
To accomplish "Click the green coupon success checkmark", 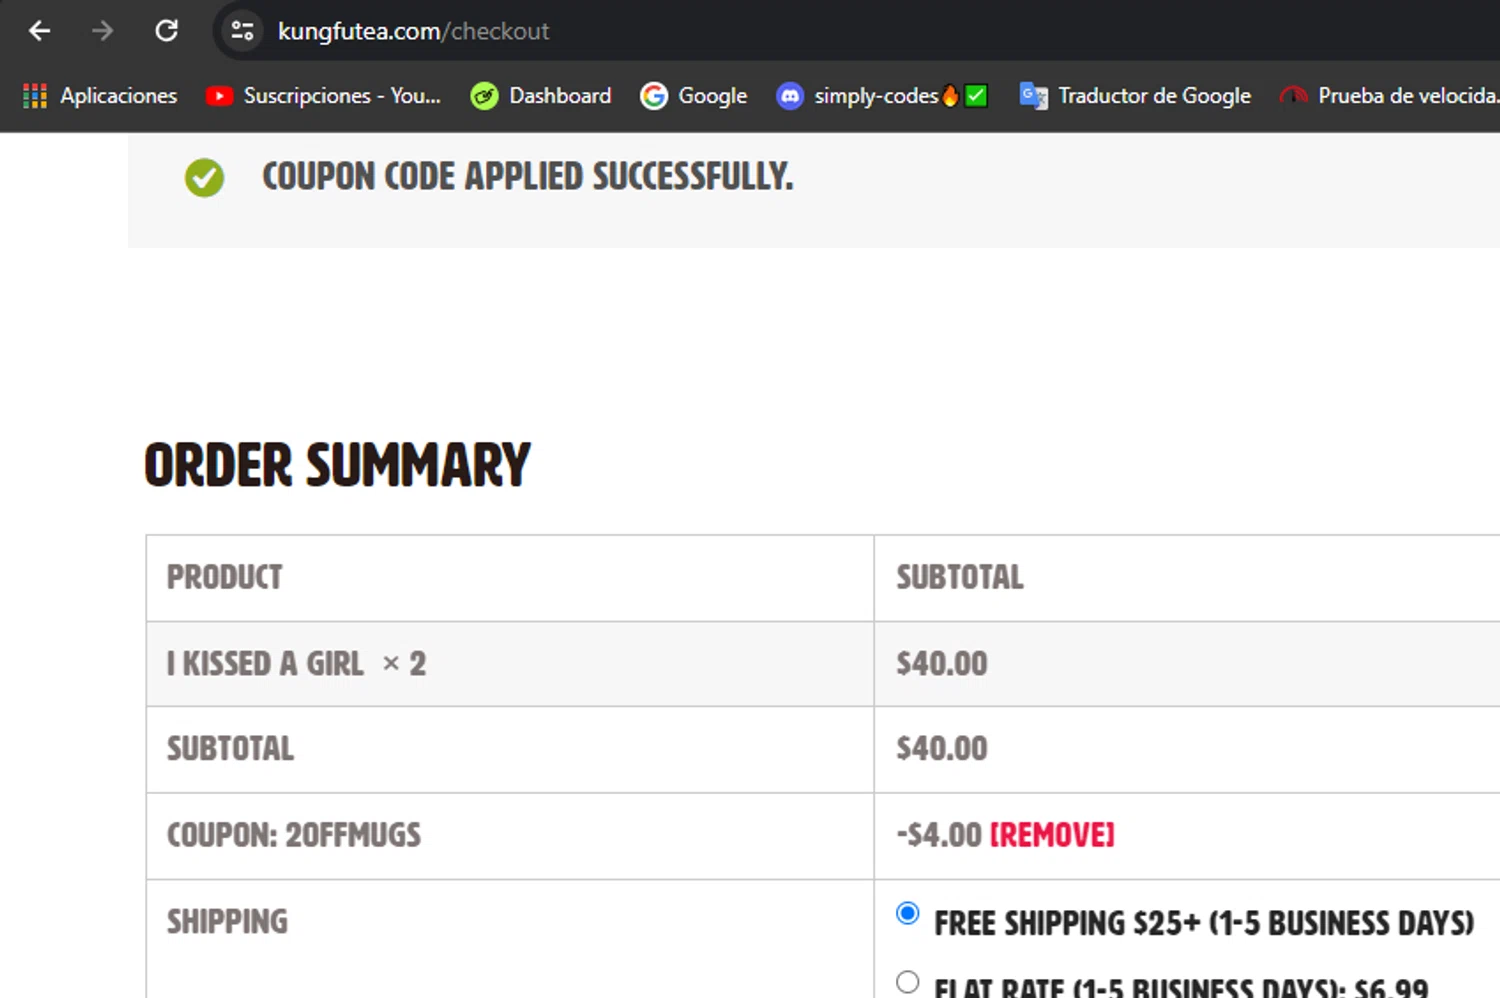I will (204, 178).
